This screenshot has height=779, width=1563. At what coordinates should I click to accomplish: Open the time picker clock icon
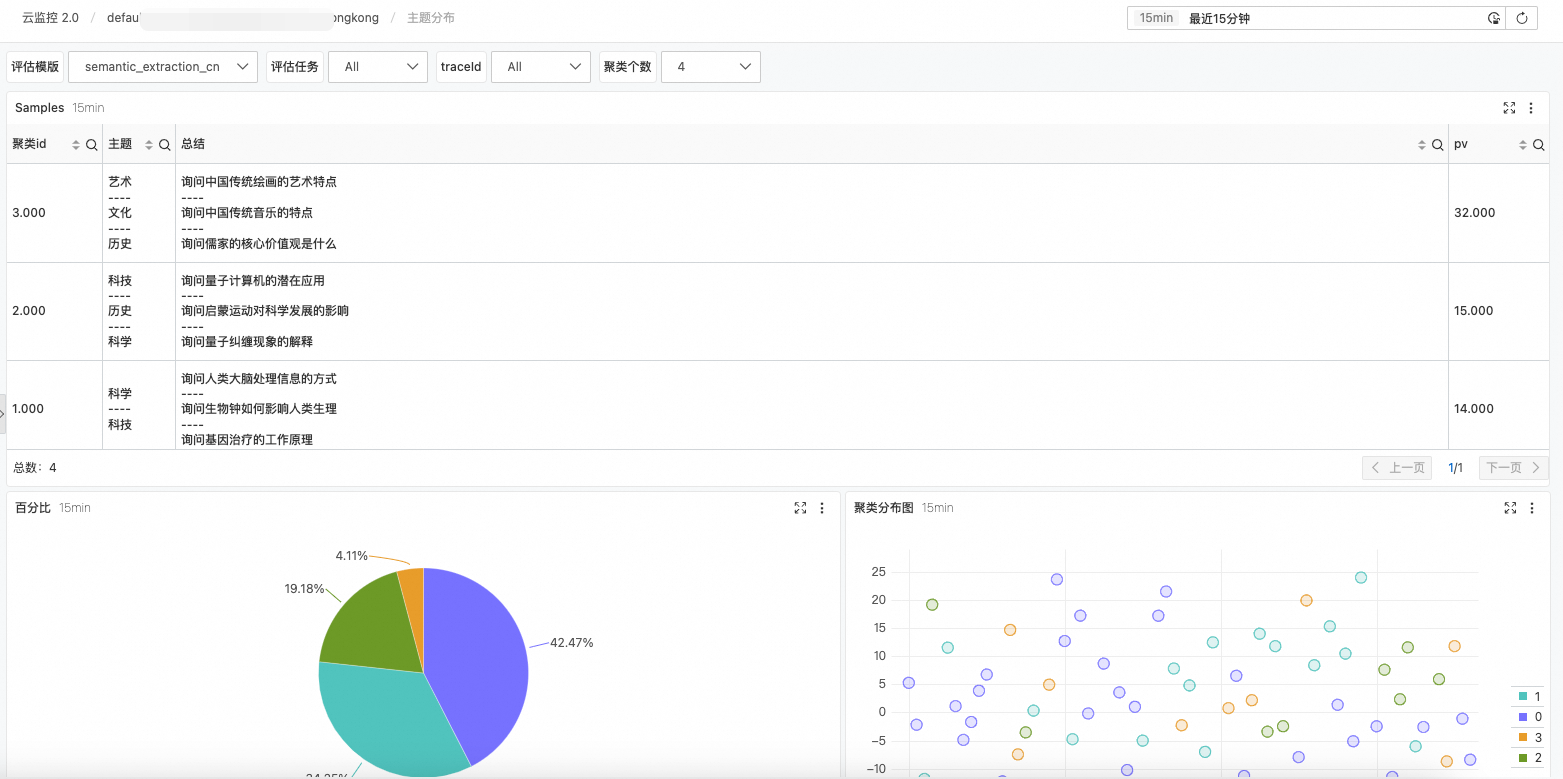[x=1494, y=18]
